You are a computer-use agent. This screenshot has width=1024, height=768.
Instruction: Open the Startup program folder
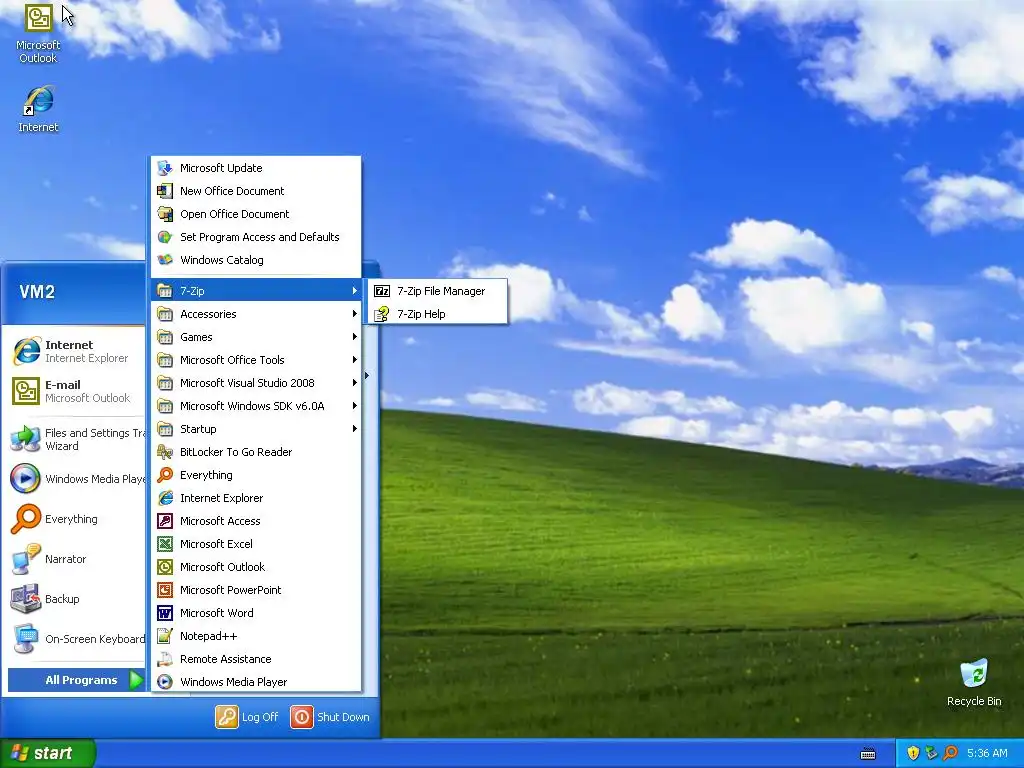click(x=256, y=429)
